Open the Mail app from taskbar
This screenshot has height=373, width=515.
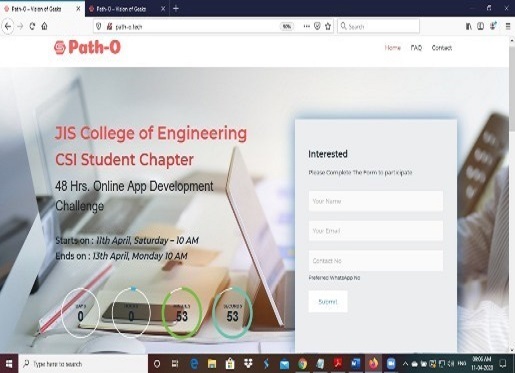tap(284, 364)
